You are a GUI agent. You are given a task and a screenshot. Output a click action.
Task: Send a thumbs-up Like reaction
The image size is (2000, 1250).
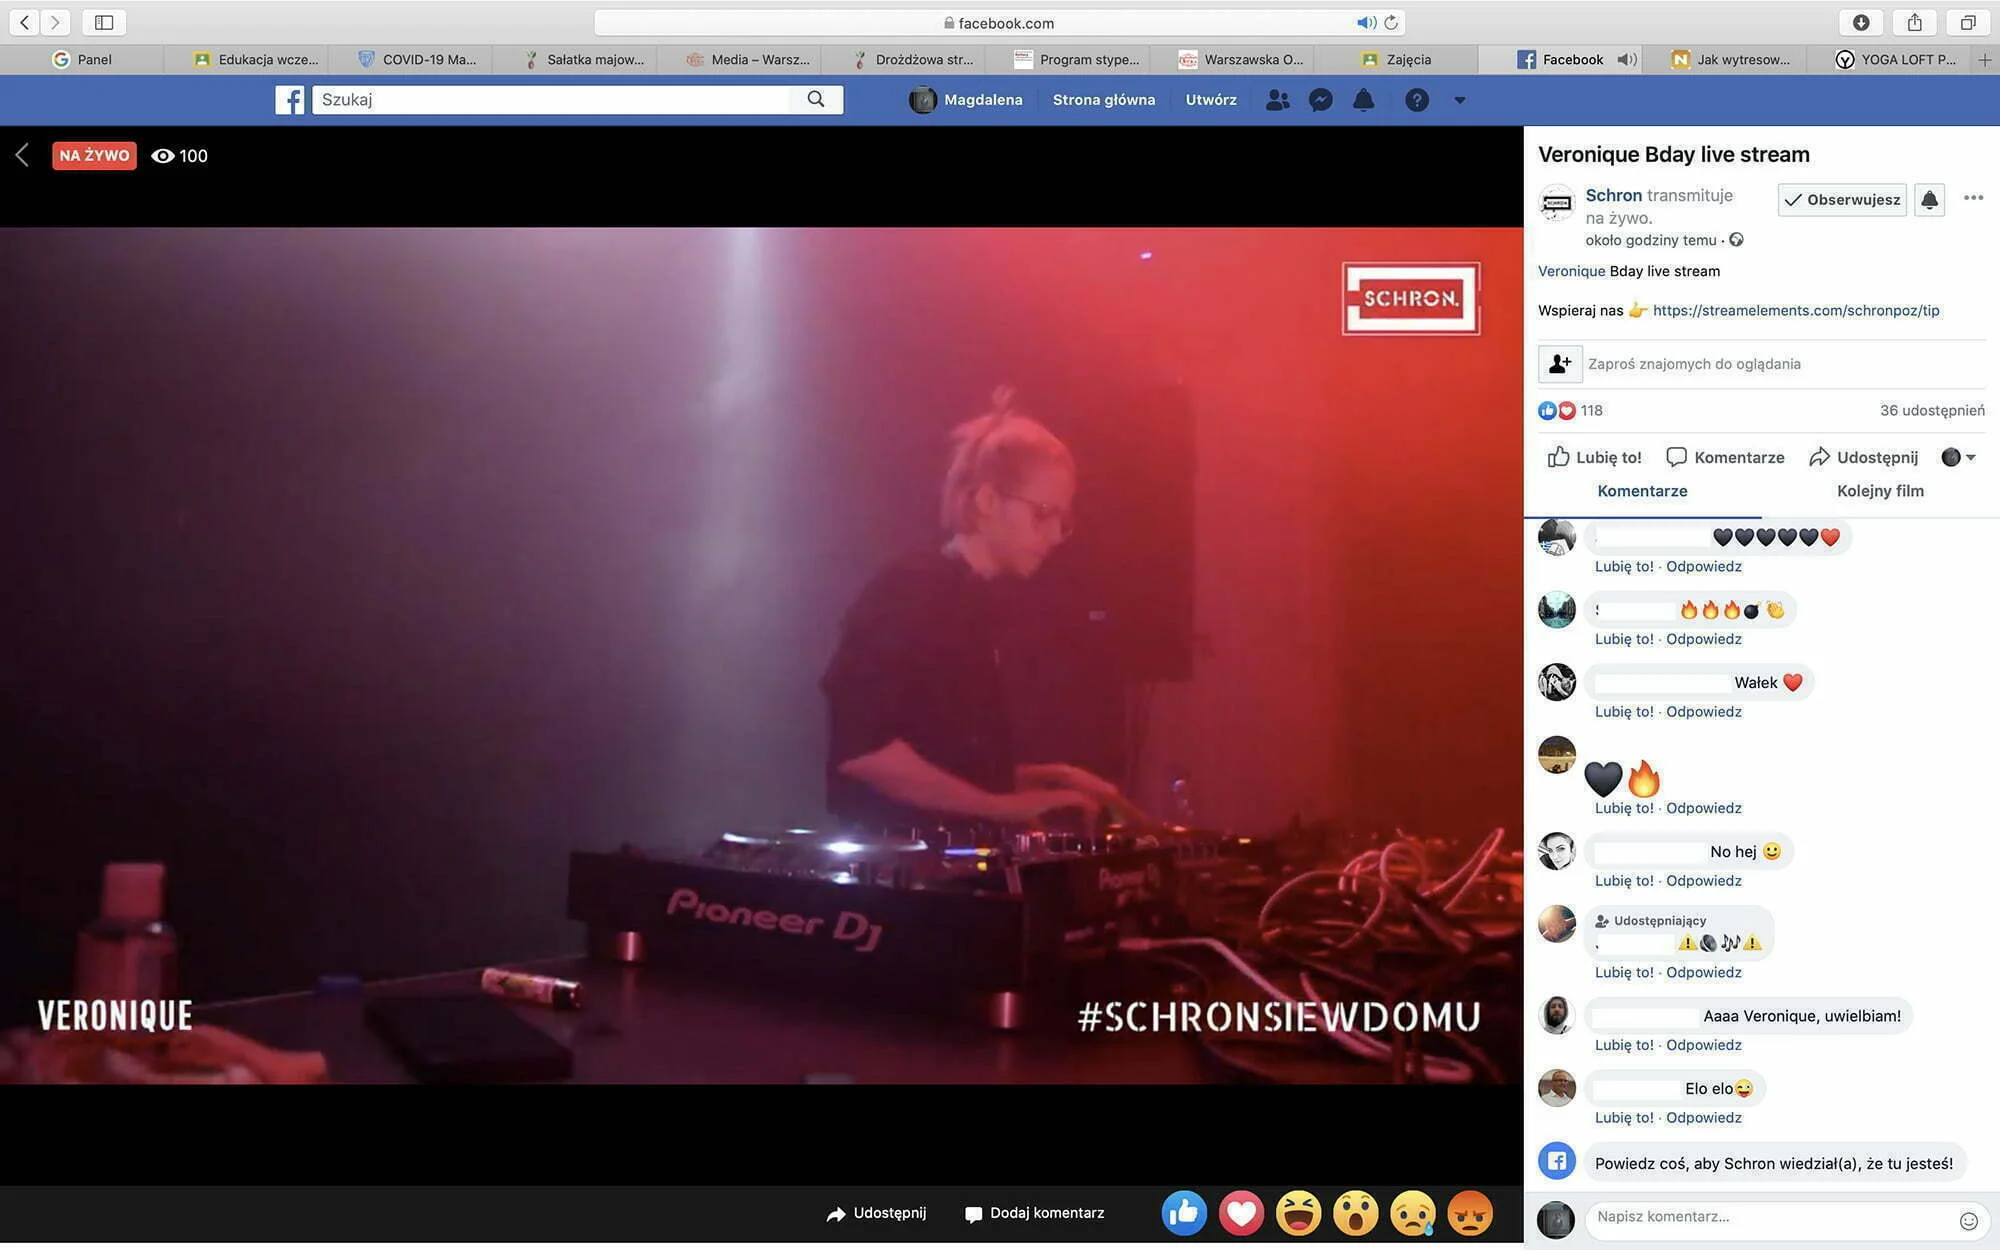[1184, 1213]
